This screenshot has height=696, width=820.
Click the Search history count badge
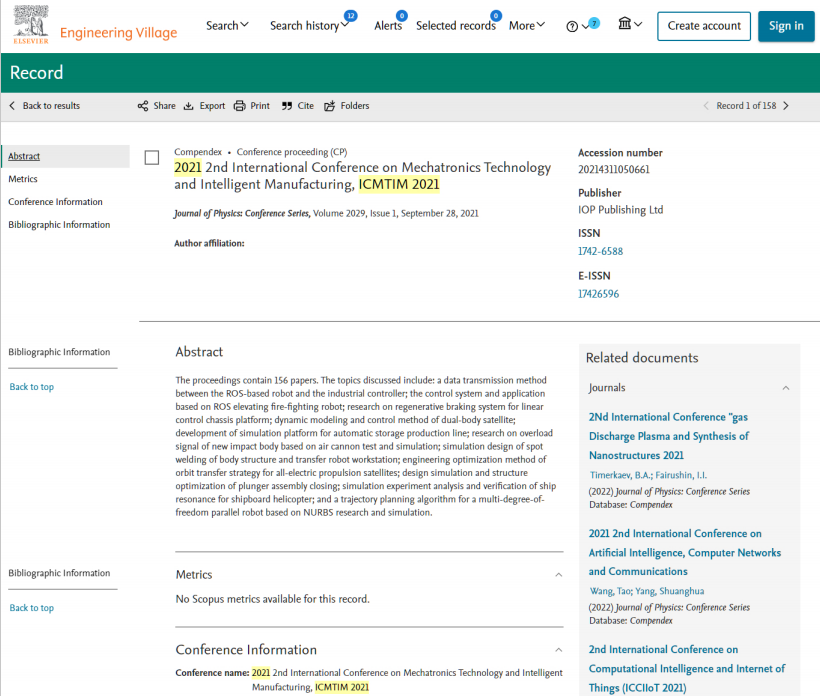point(351,16)
